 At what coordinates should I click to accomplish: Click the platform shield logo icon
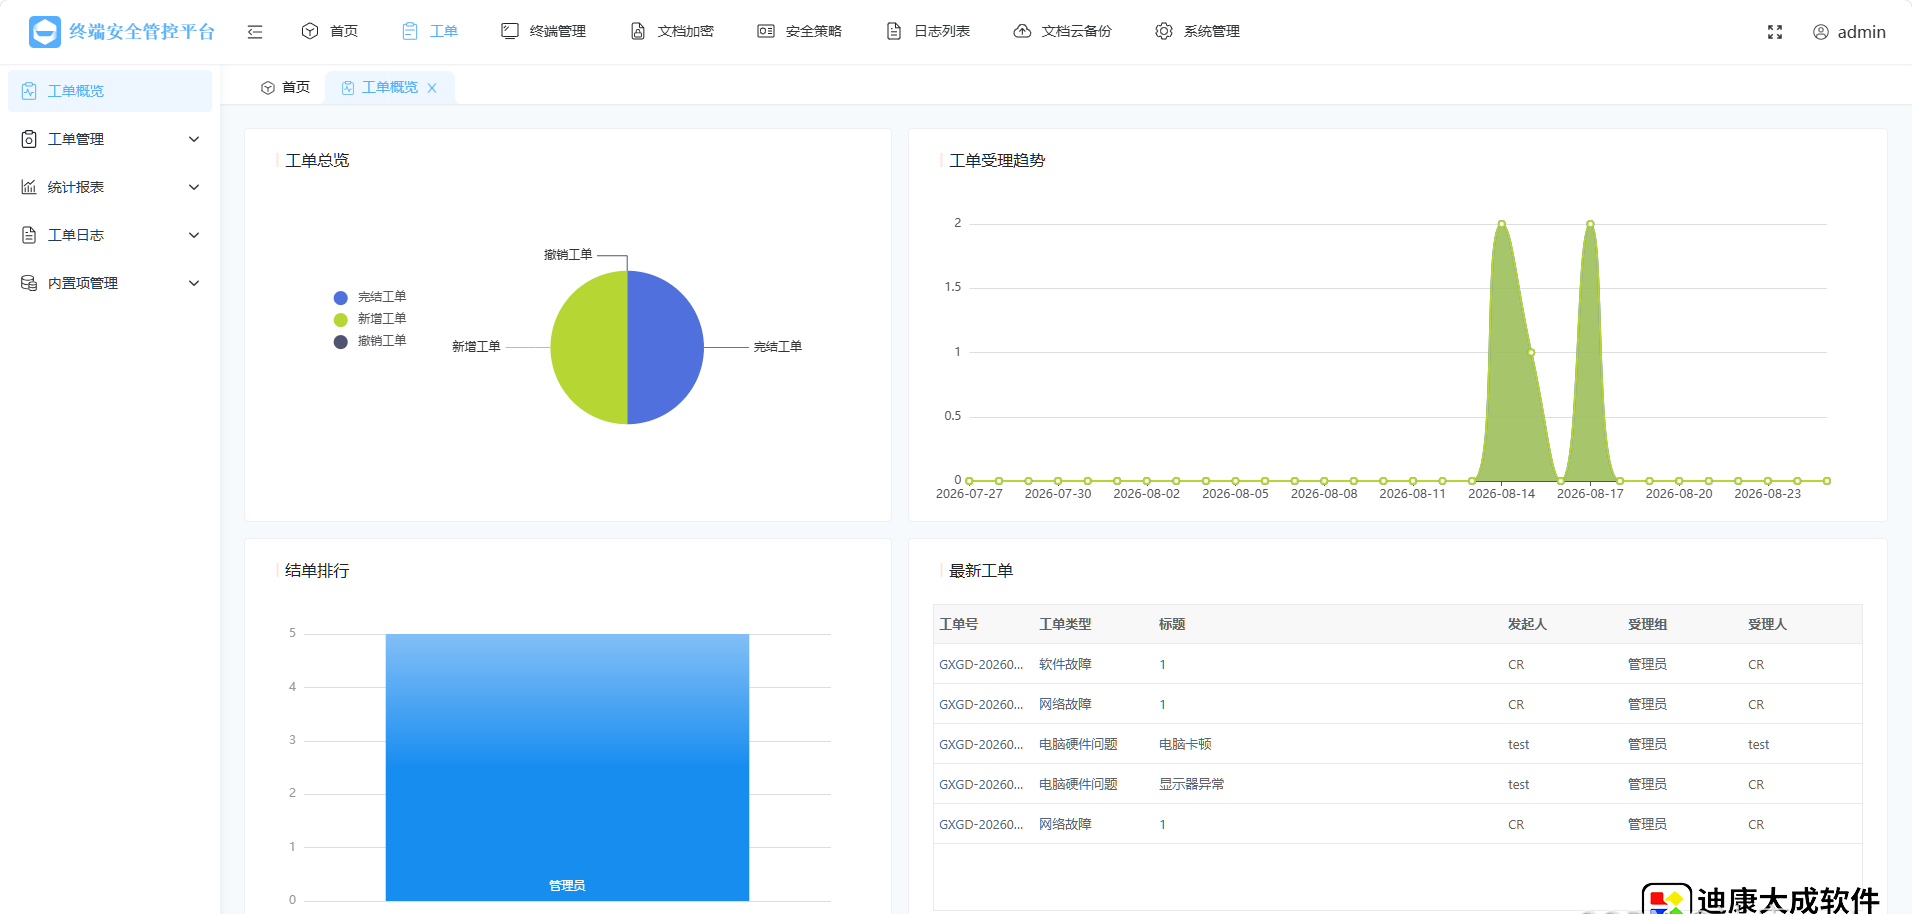tap(45, 32)
